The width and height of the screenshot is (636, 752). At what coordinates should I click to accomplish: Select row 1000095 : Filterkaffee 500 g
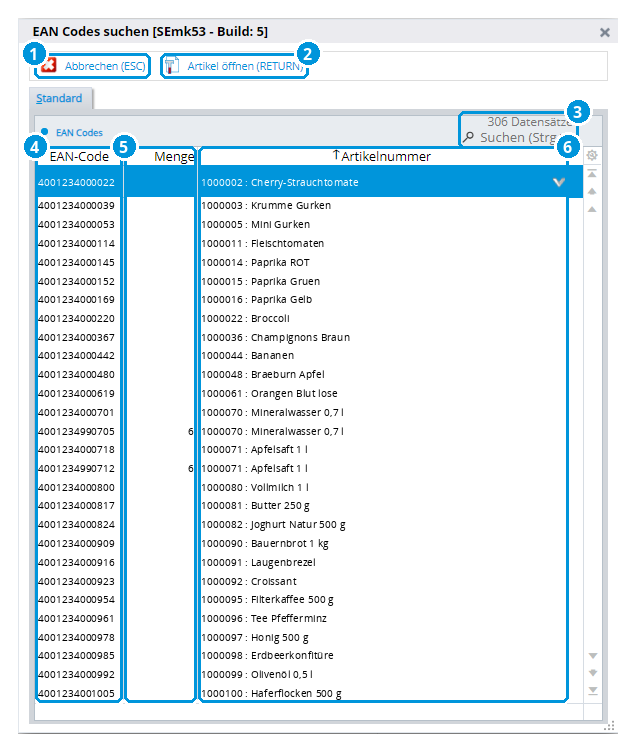tap(309, 600)
